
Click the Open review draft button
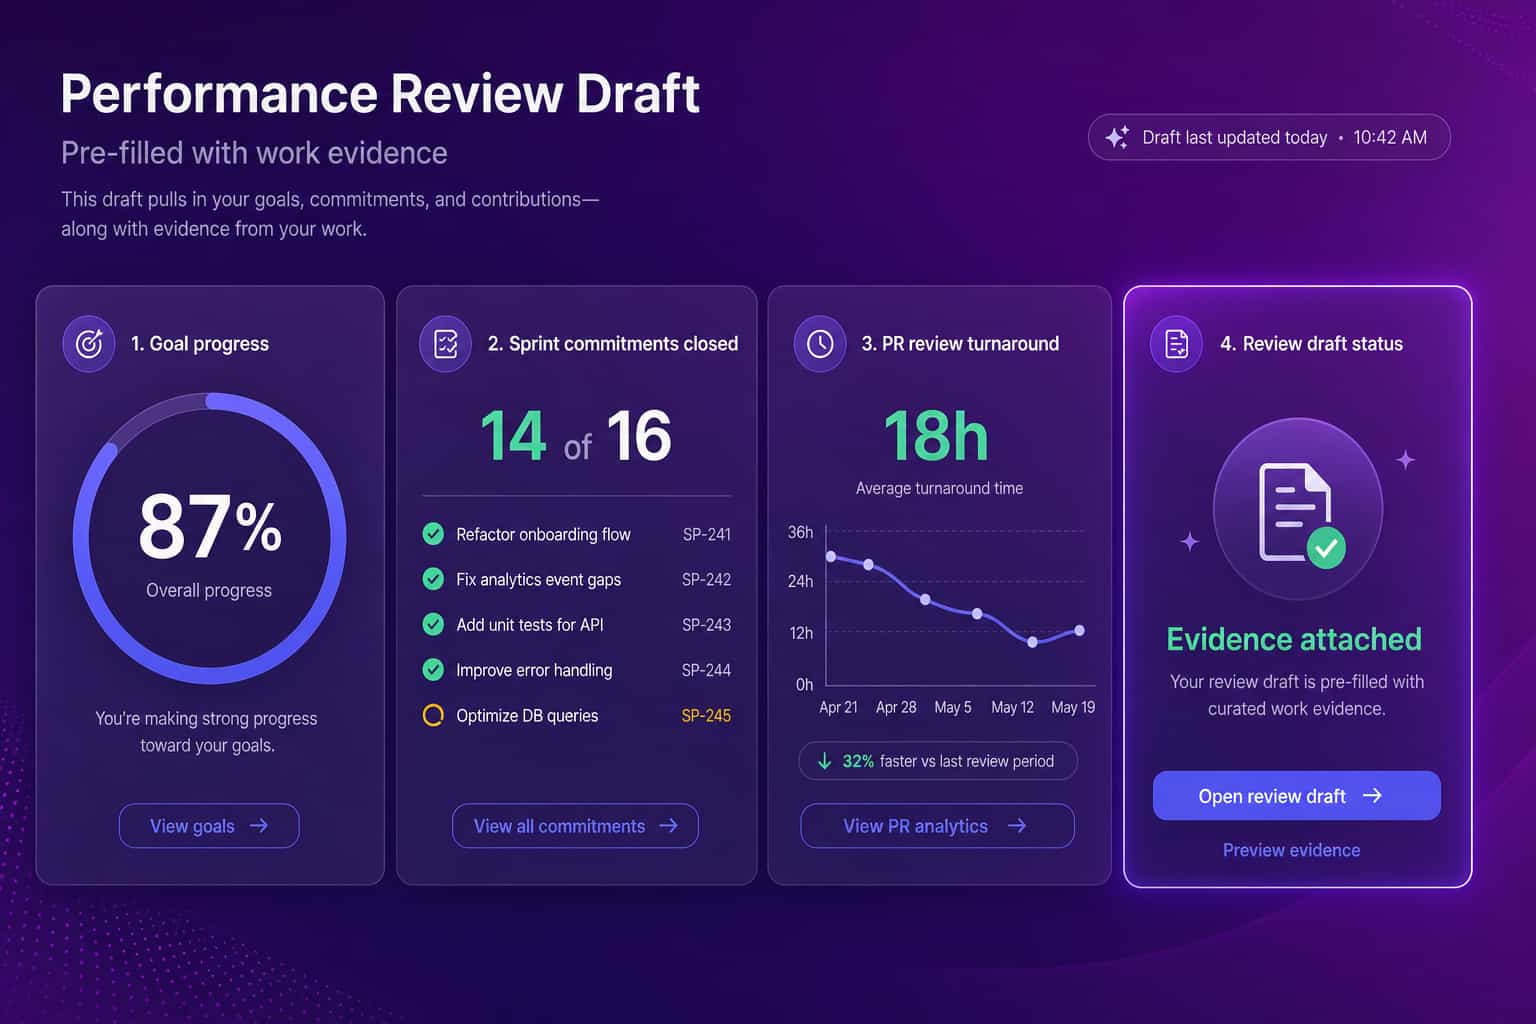click(1296, 796)
